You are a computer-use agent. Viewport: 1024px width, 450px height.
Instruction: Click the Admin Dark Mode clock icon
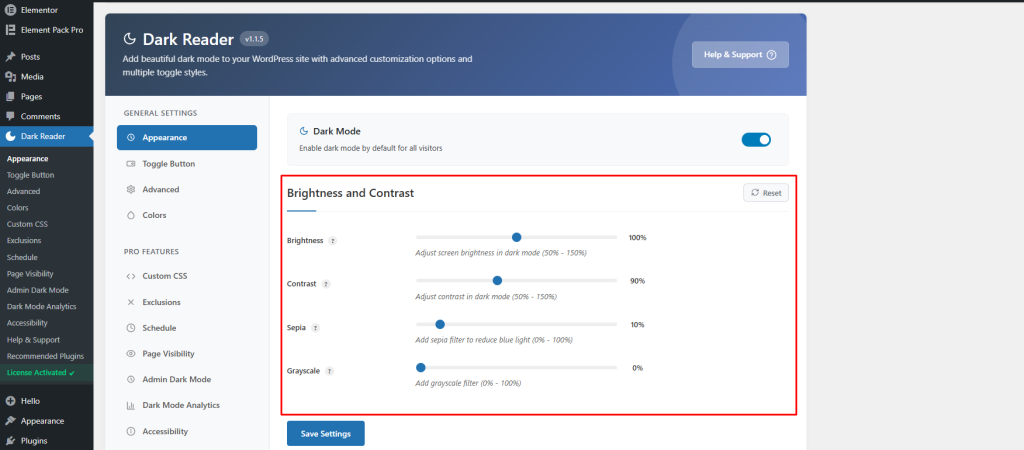click(131, 379)
